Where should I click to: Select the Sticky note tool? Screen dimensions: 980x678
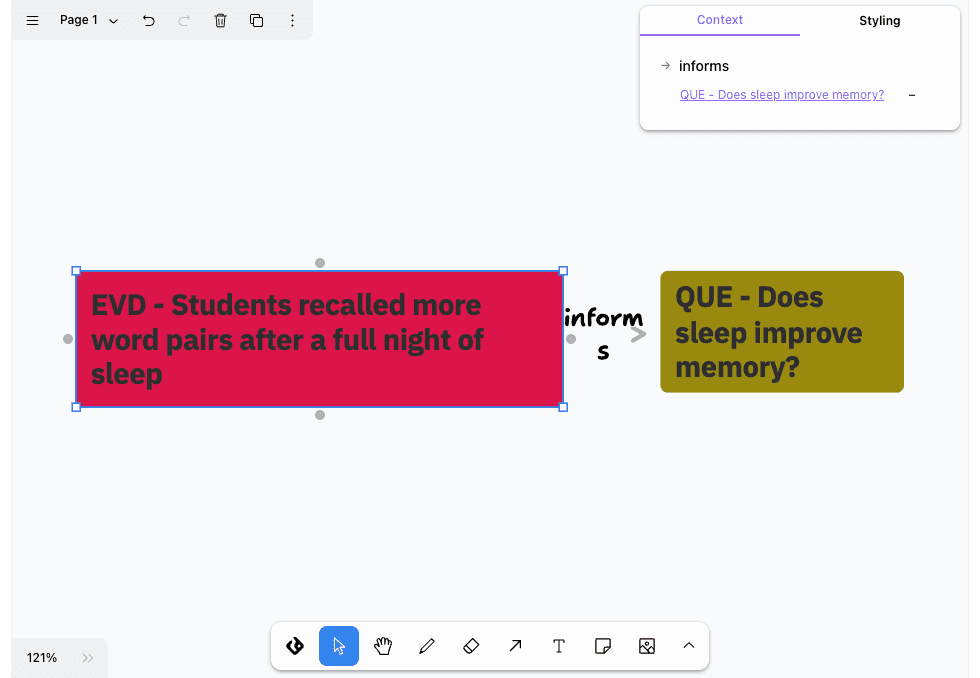603,646
